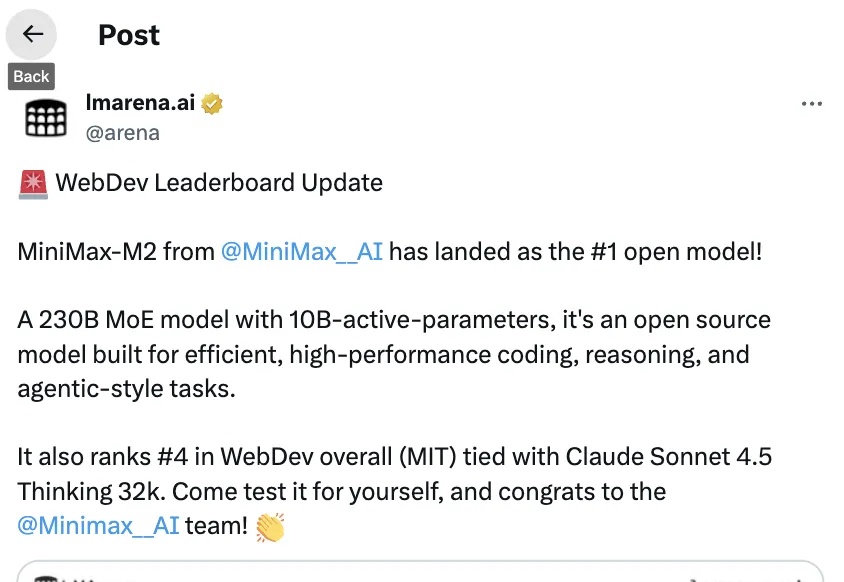Image resolution: width=844 pixels, height=582 pixels.
Task: Click the @arena handle
Action: [x=123, y=132]
